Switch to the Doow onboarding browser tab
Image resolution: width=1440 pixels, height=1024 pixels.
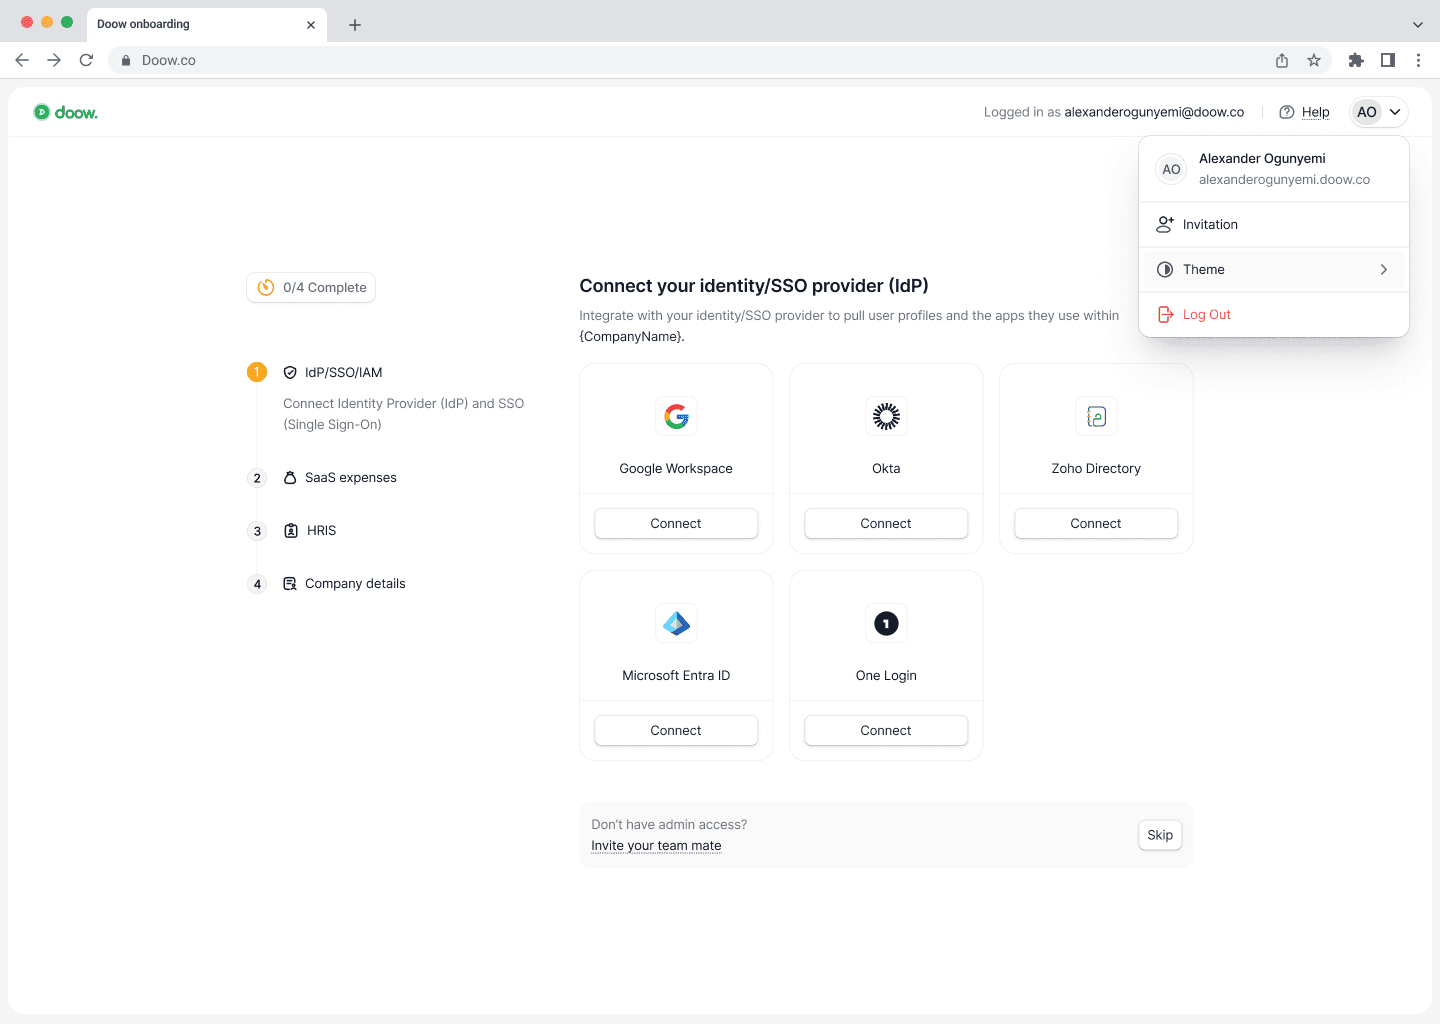click(205, 25)
